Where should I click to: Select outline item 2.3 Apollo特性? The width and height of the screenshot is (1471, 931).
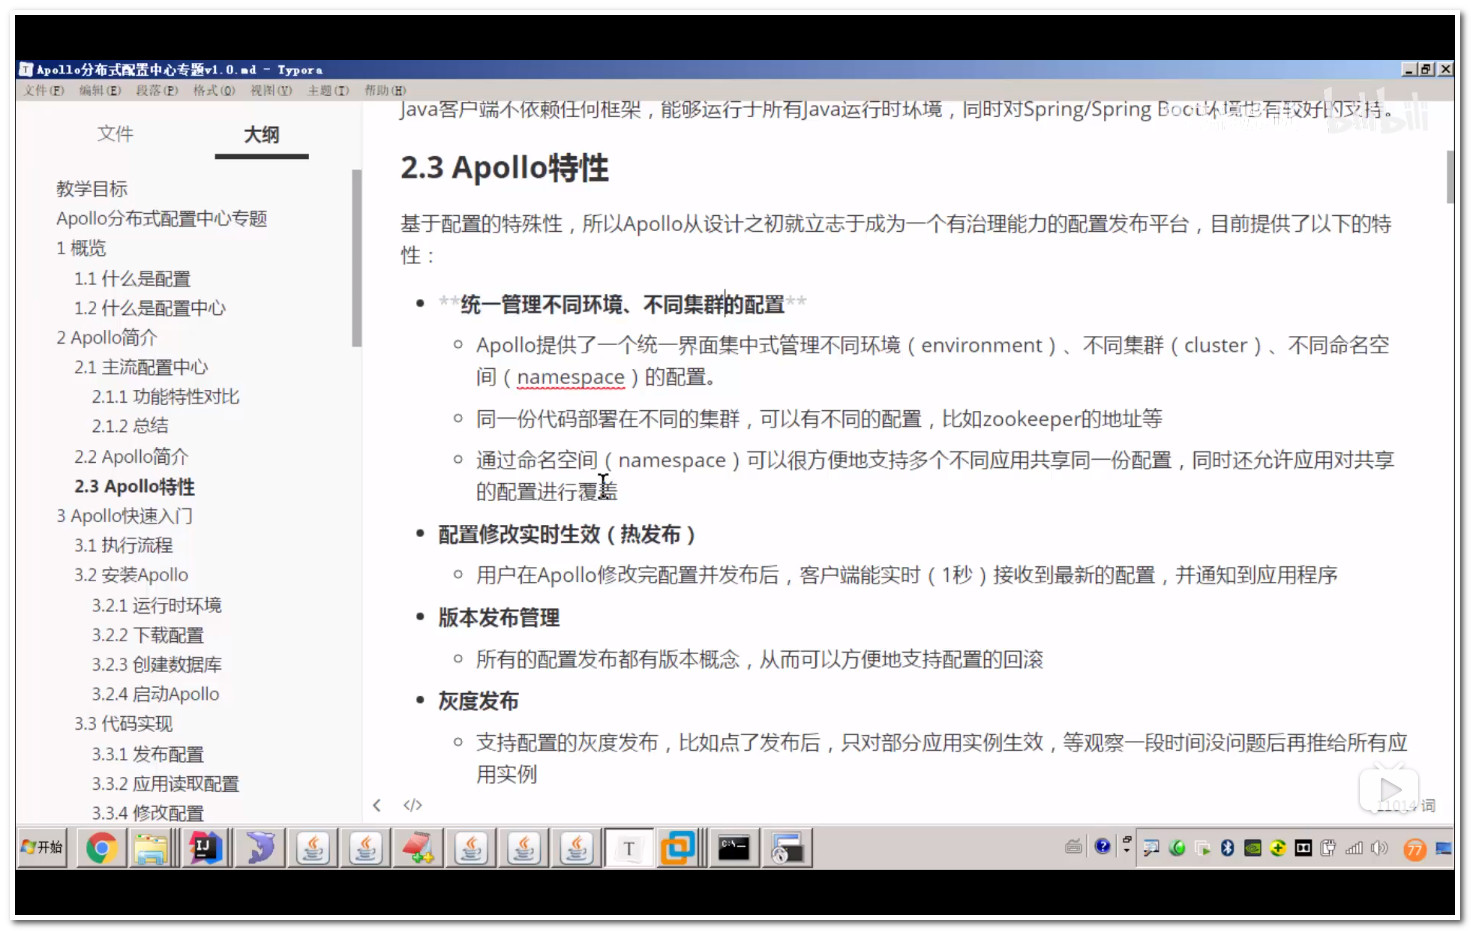point(134,486)
